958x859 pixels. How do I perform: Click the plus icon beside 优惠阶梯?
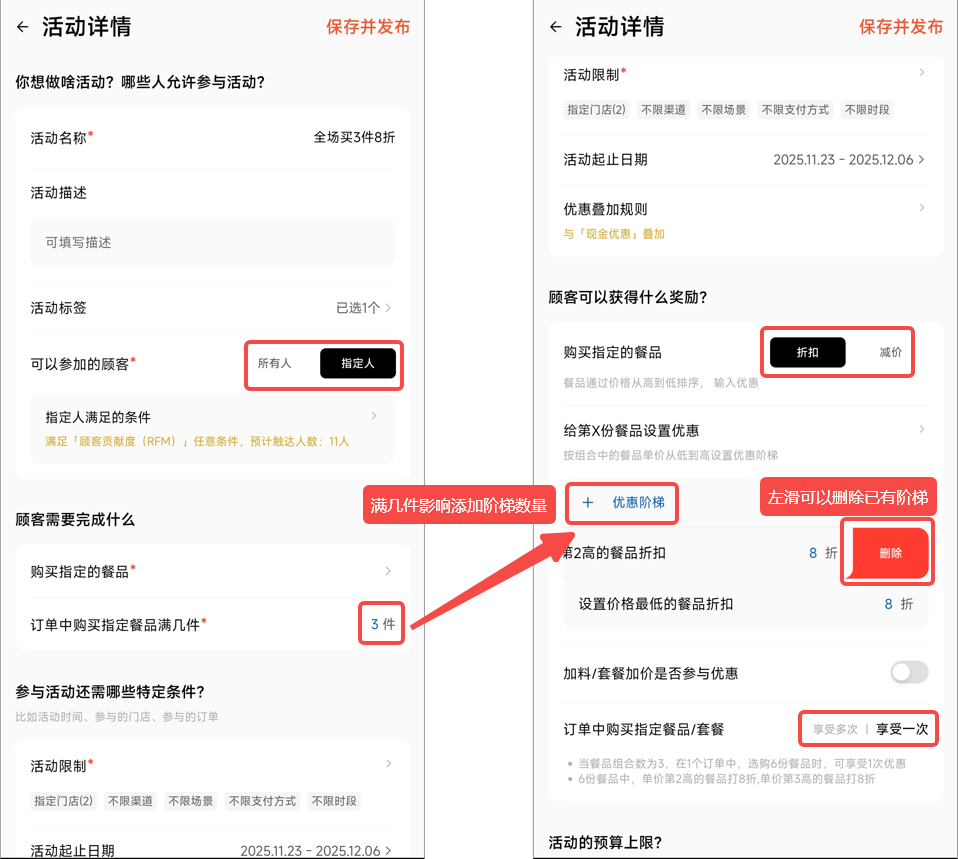588,502
